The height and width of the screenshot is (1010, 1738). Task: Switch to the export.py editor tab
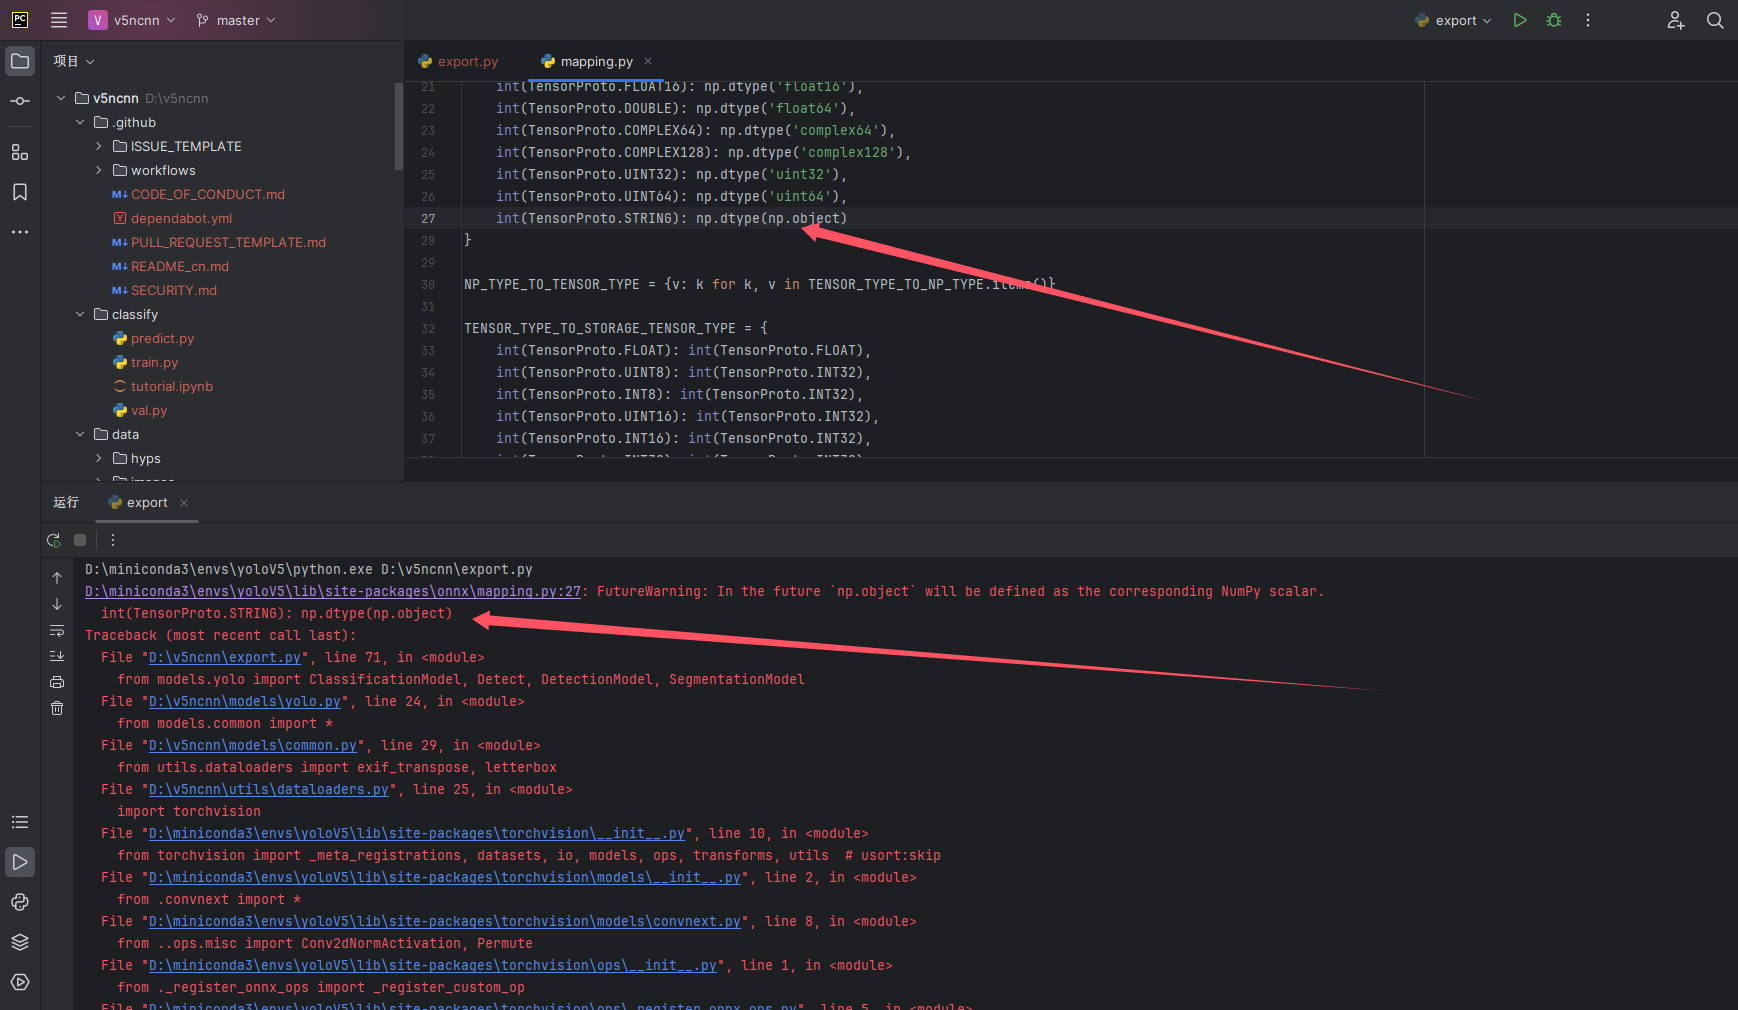pyautogui.click(x=466, y=61)
